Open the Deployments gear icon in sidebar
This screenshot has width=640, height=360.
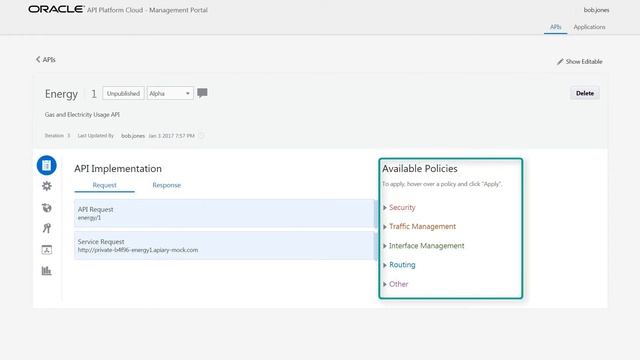pyautogui.click(x=47, y=186)
